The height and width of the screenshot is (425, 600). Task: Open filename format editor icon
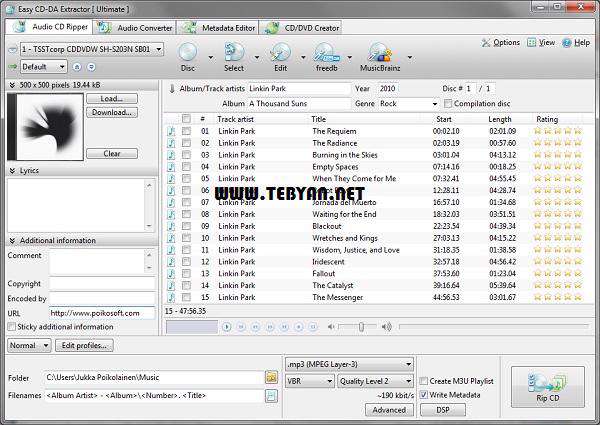pos(271,396)
